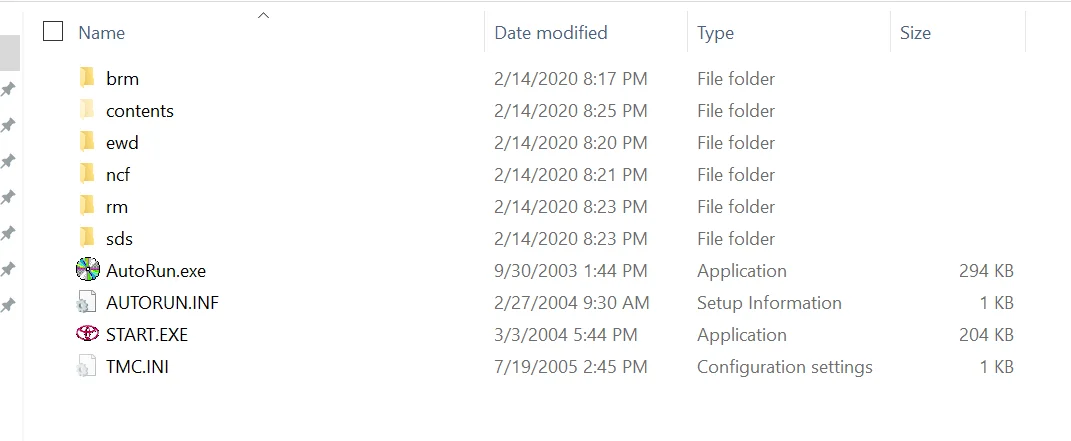Click the AUTORUN.INF setup file icon
Image resolution: width=1071 pixels, height=441 pixels.
pos(87,302)
